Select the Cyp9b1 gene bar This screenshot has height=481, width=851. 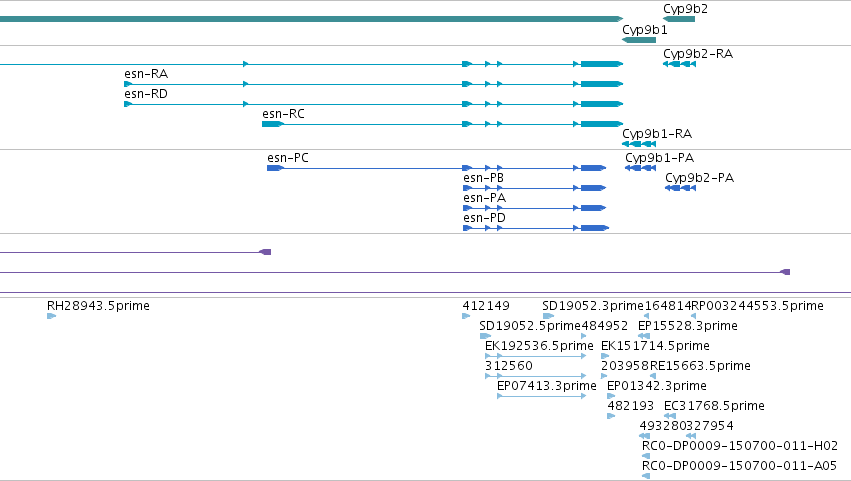[639, 40]
